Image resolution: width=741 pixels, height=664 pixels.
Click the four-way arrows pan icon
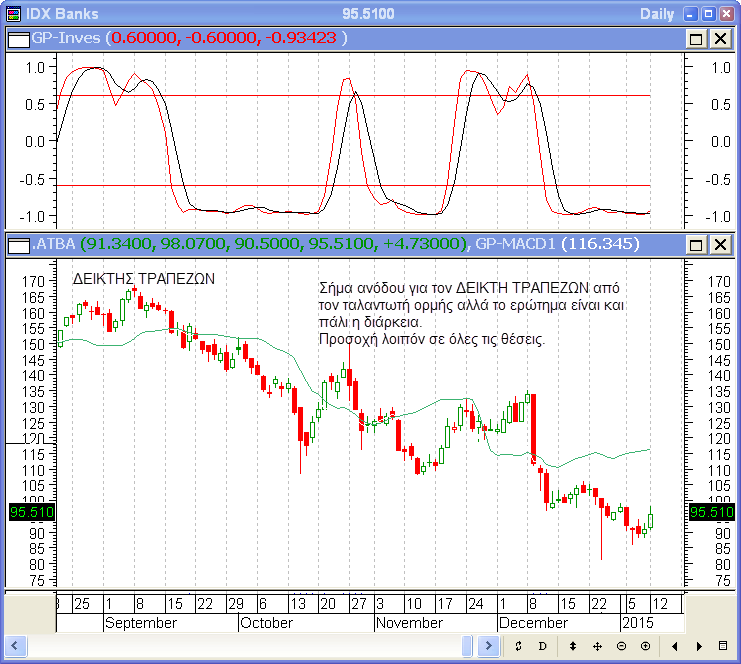(x=597, y=646)
